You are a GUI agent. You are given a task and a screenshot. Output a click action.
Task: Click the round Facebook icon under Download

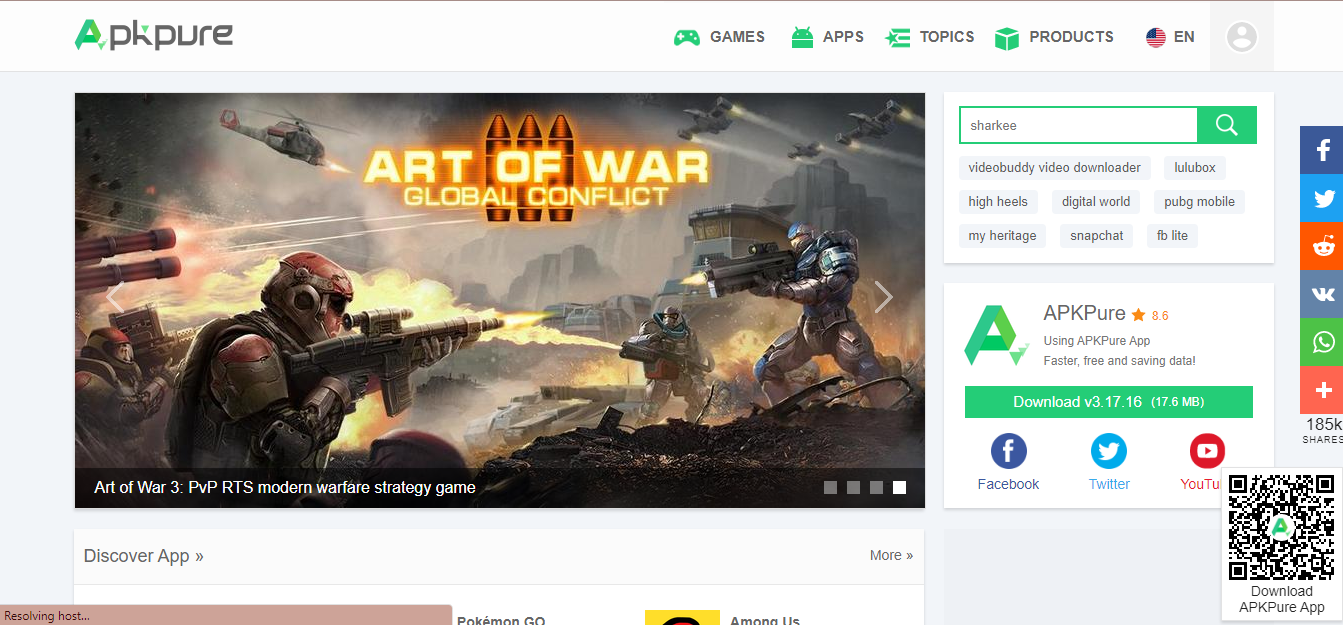pos(1008,451)
